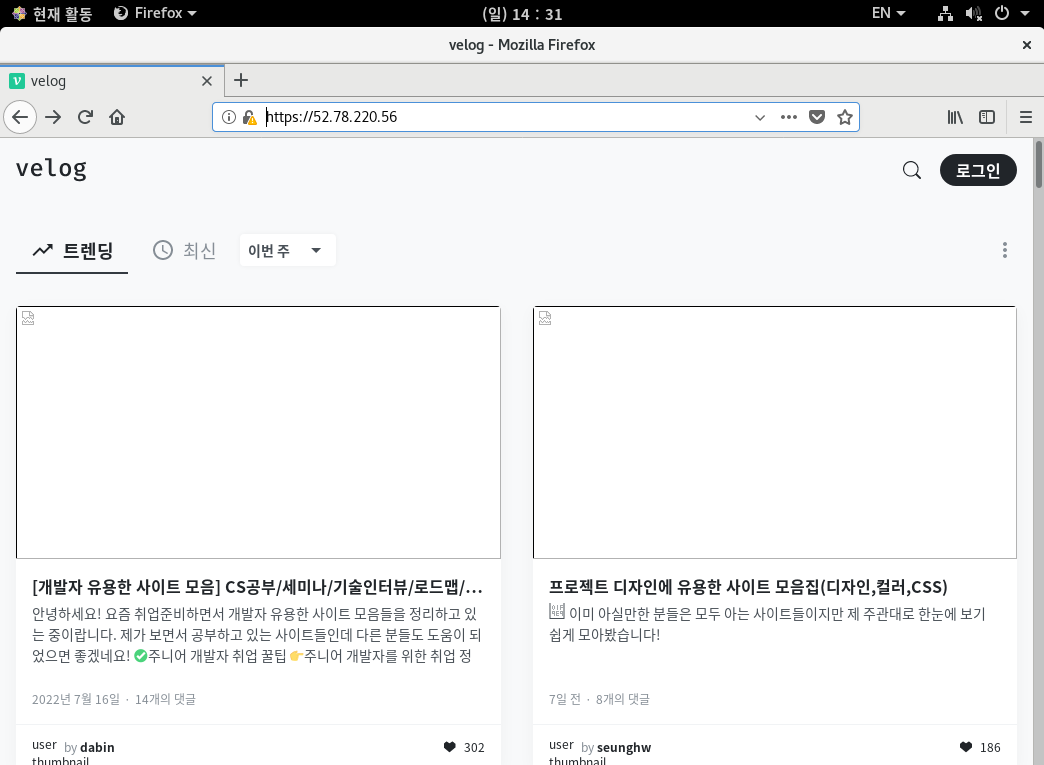Open the 이번 주 period dropdown
This screenshot has height=765, width=1044.
(x=287, y=250)
